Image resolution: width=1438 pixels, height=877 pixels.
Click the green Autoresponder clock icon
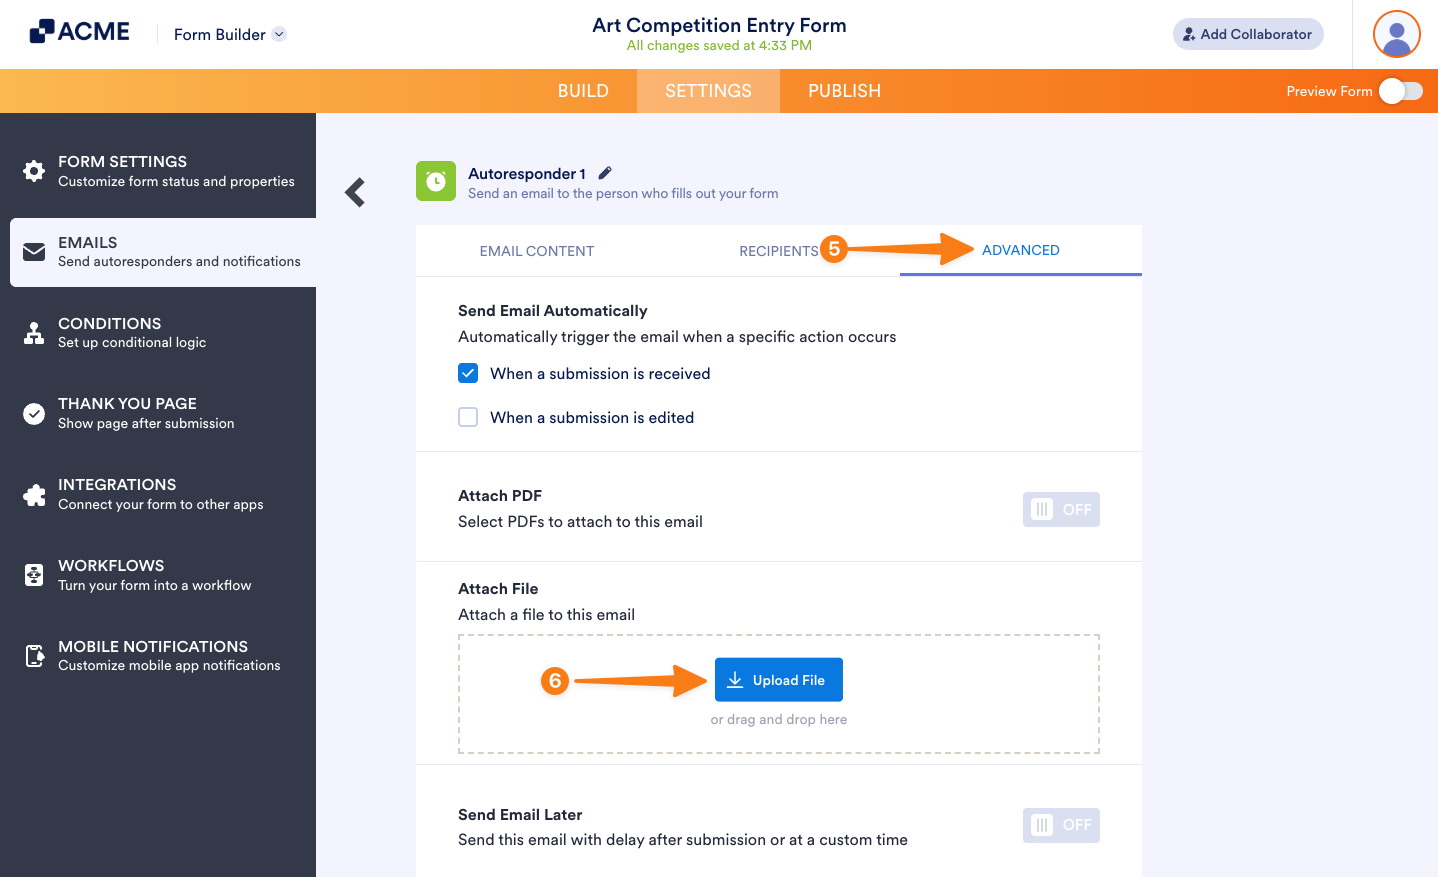point(435,181)
